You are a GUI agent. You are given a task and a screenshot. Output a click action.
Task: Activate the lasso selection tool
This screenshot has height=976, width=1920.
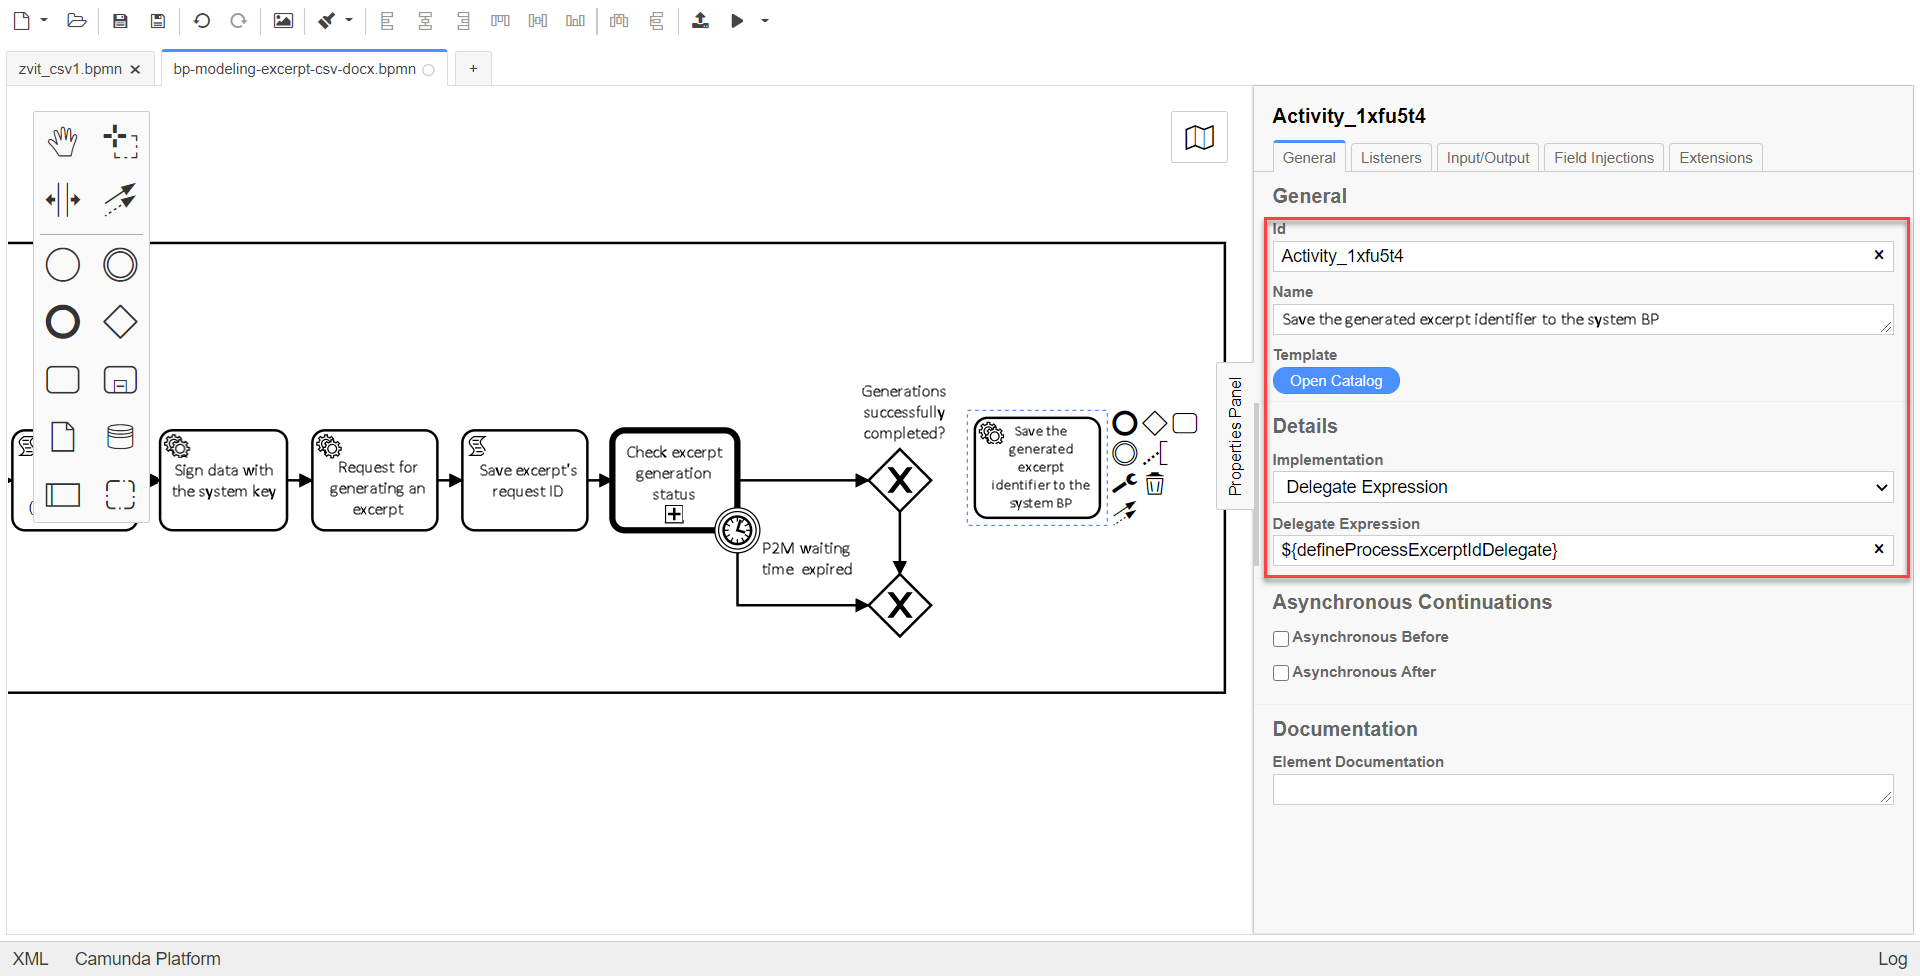[120, 142]
